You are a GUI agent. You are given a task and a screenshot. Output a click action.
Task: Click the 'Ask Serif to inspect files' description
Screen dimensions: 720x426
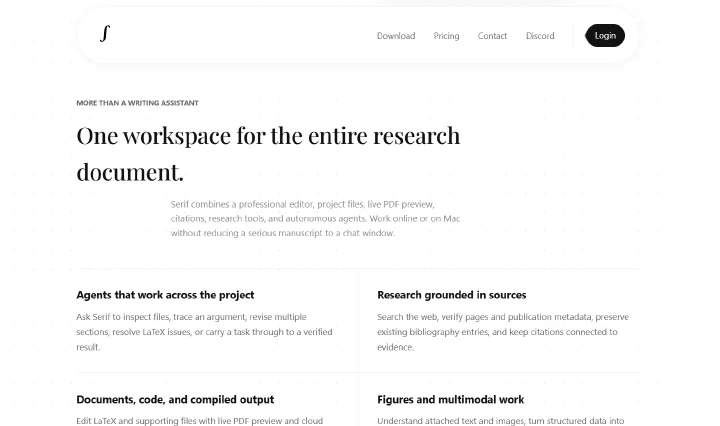[x=204, y=332]
